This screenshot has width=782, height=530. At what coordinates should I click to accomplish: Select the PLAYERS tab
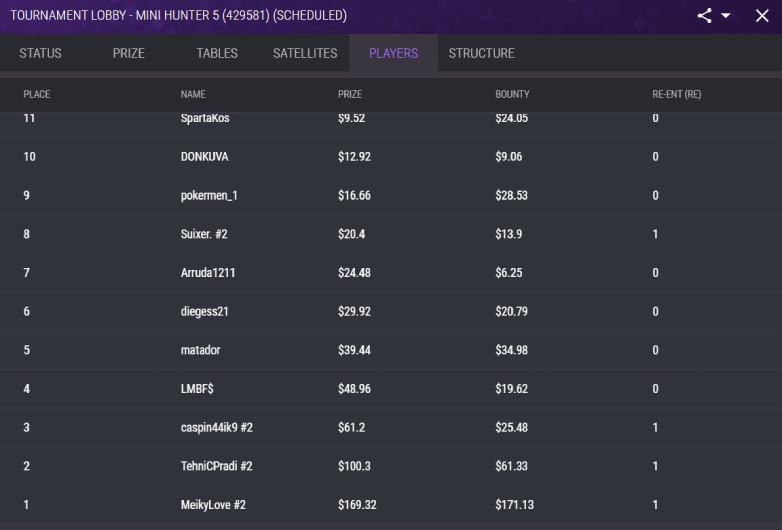point(393,53)
